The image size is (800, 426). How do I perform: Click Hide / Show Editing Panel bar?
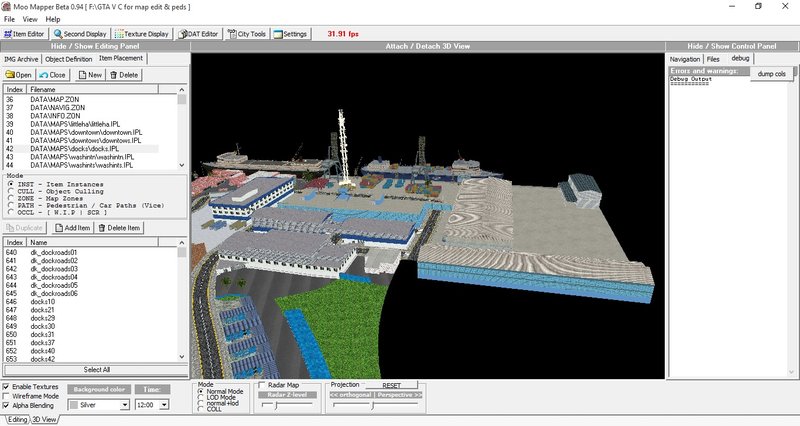pos(95,46)
